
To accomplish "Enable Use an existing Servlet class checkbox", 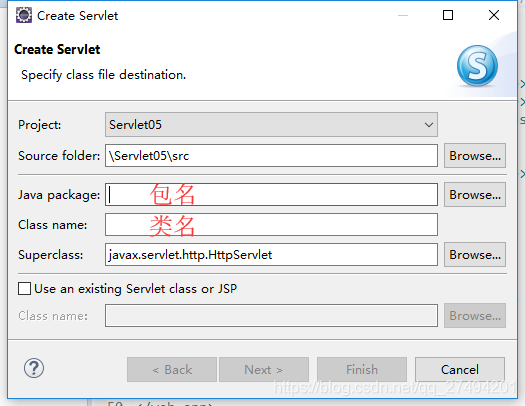I will pyautogui.click(x=24, y=289).
